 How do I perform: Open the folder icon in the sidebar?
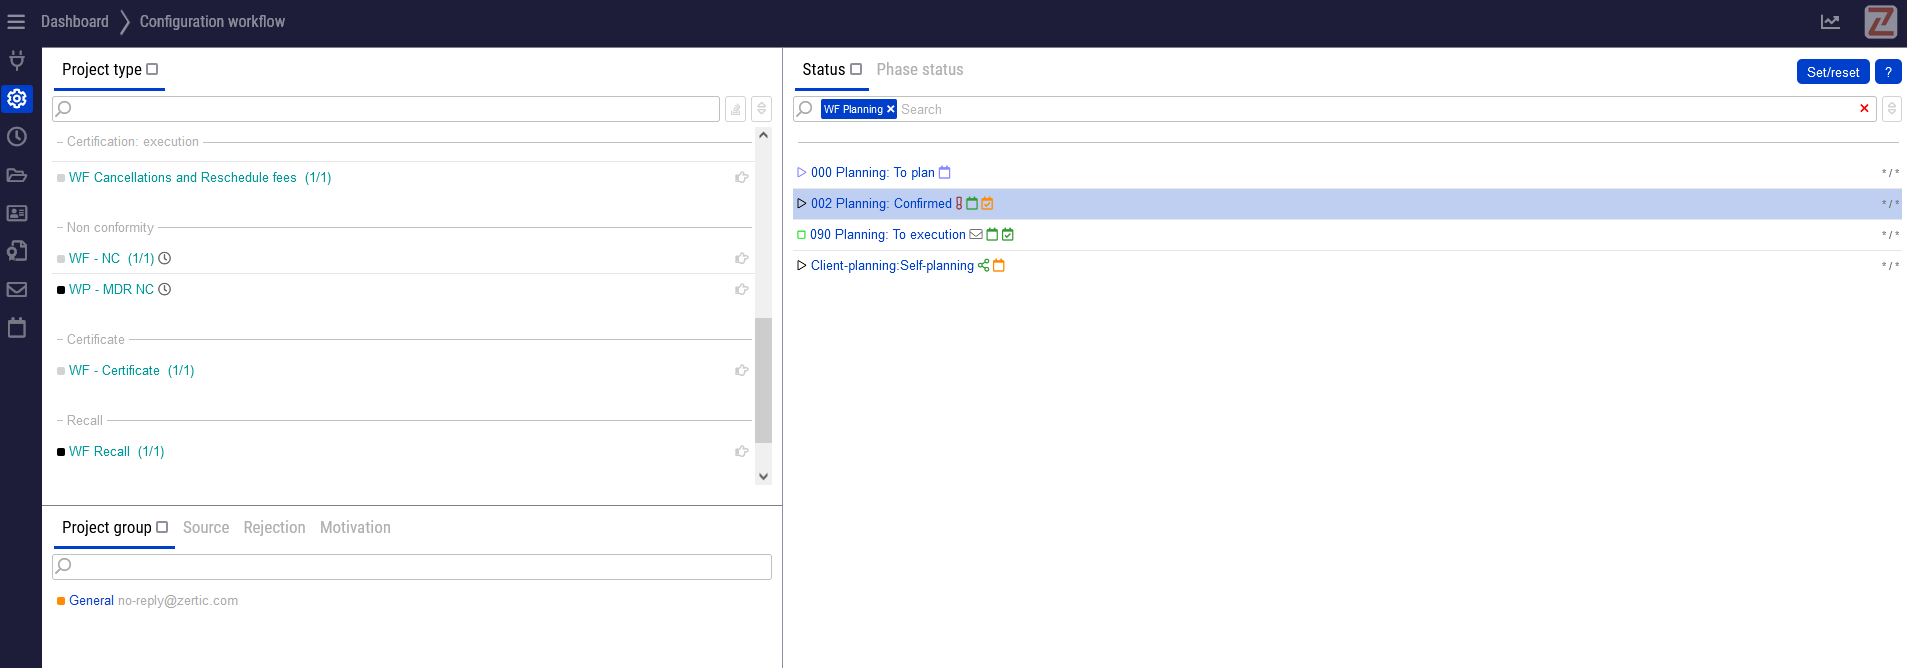17,175
